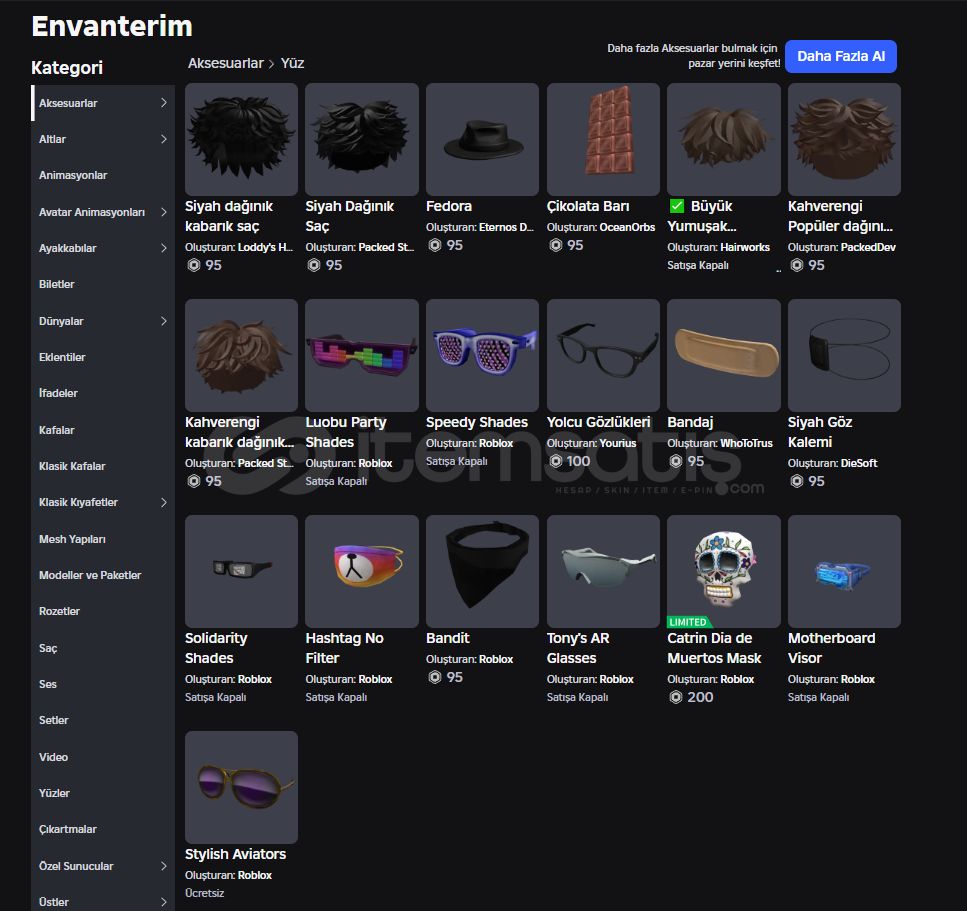This screenshot has height=911, width=967.
Task: Open the Kafalar category
Action: pyautogui.click(x=103, y=430)
